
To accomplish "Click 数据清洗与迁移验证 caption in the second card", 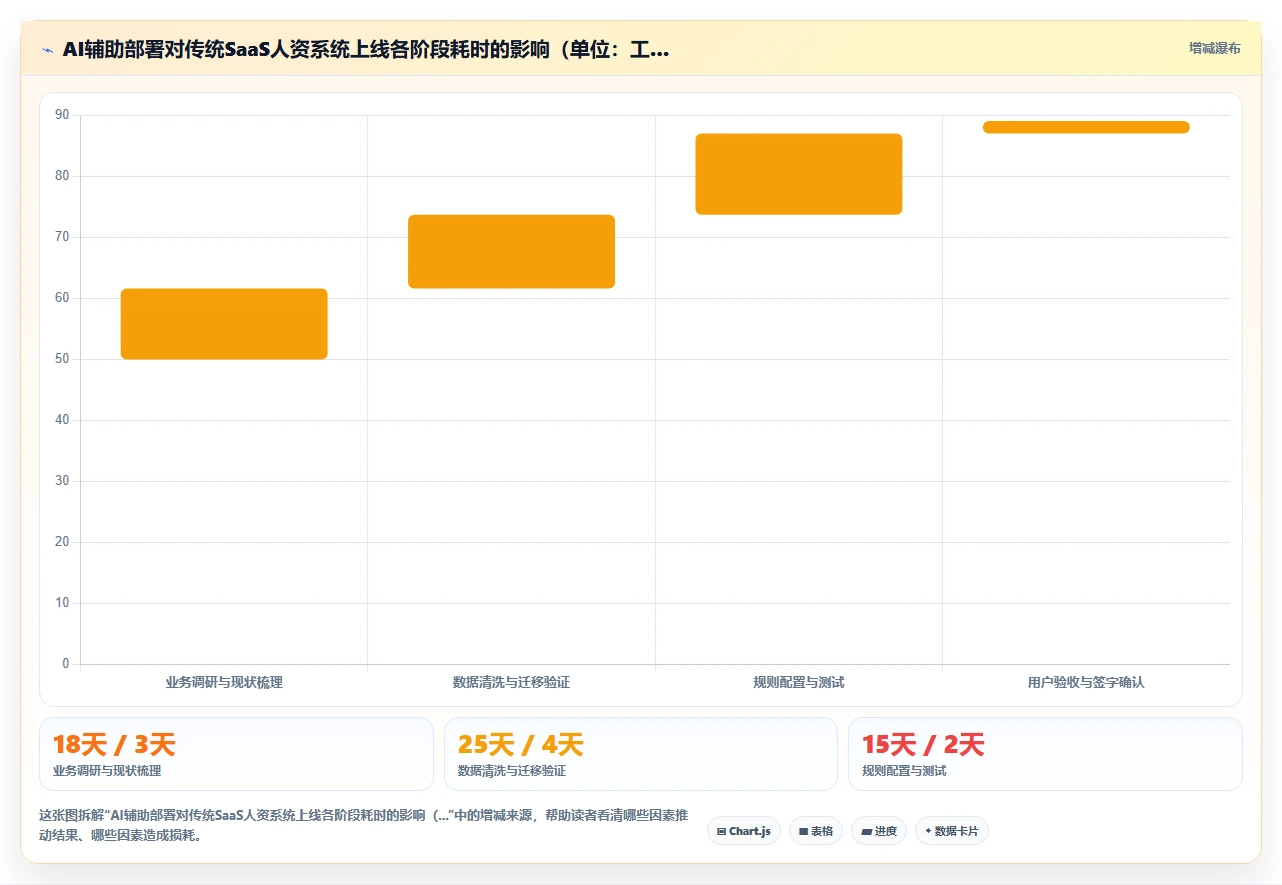I will click(512, 771).
